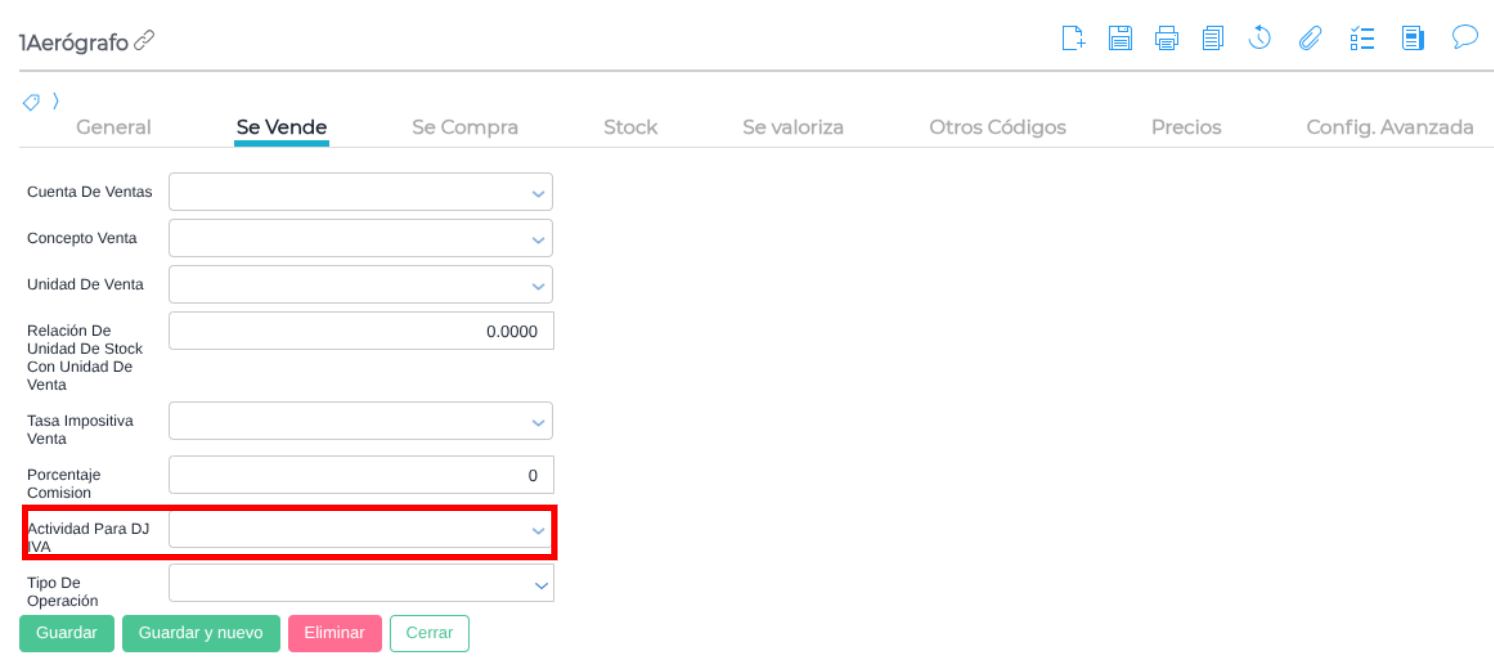Image resolution: width=1494 pixels, height=668 pixels.
Task: Click the new document icon
Action: tap(1072, 39)
